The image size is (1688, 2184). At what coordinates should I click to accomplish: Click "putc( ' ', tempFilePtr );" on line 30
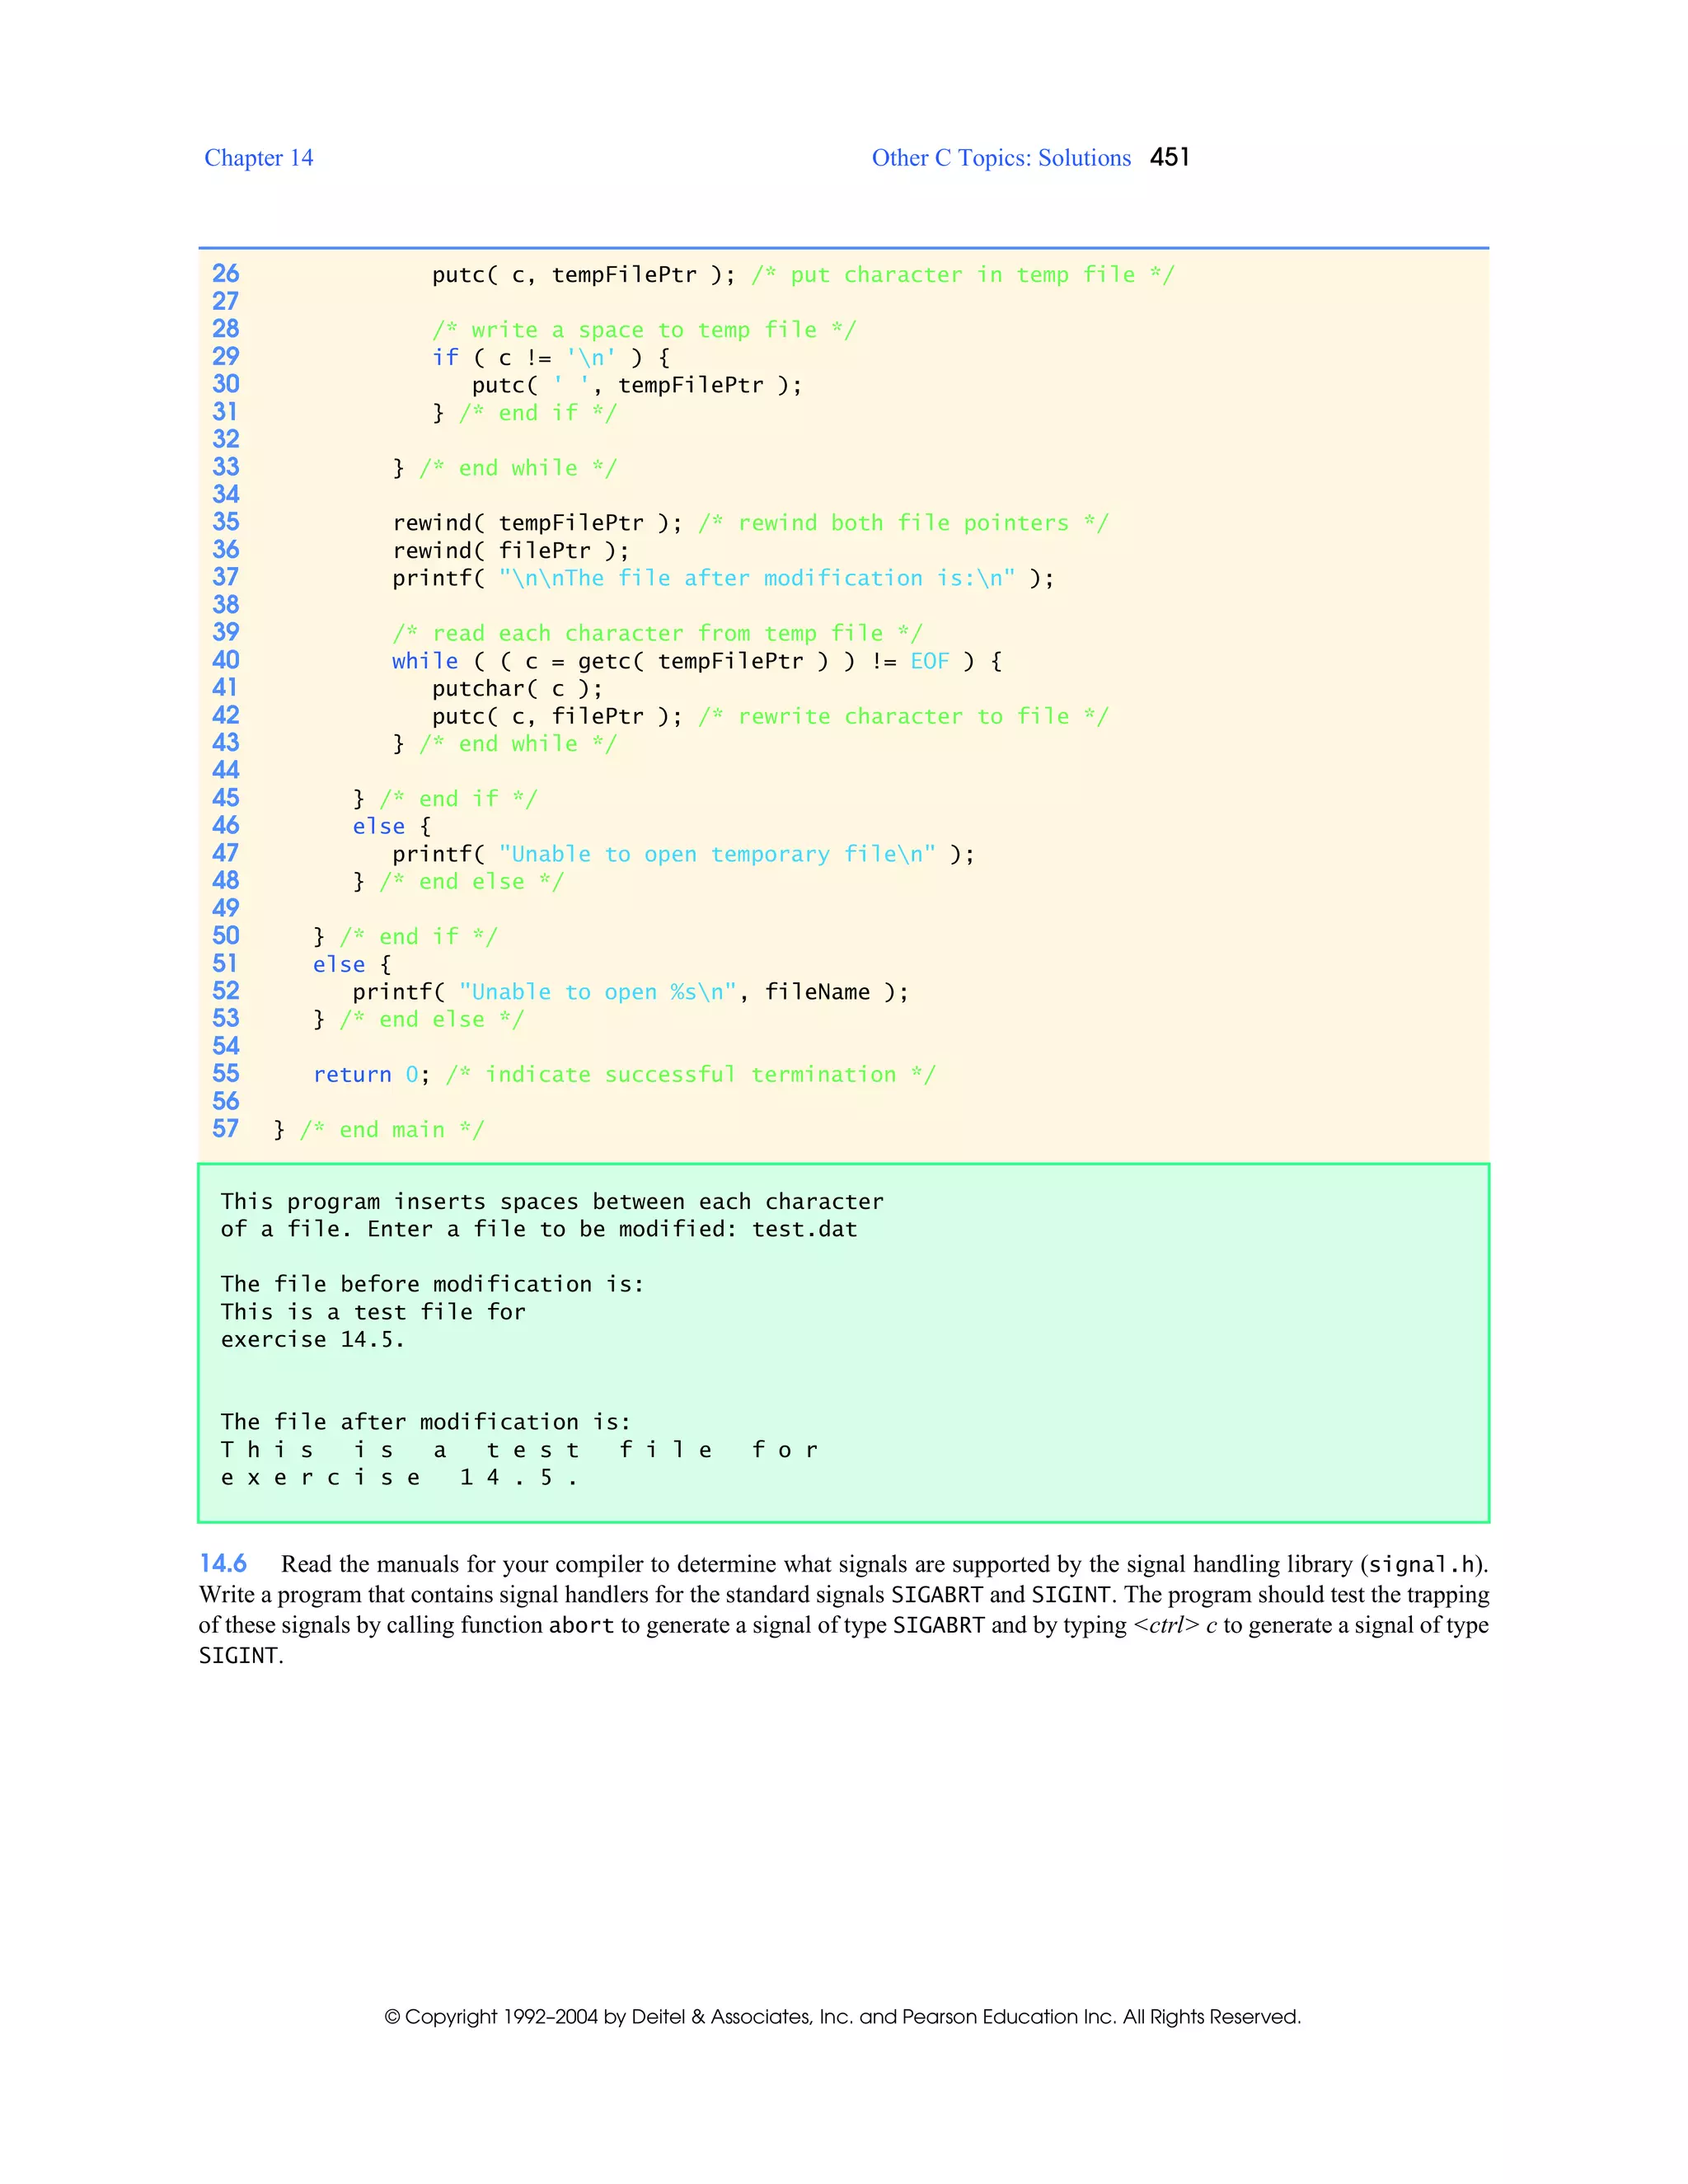pos(637,385)
